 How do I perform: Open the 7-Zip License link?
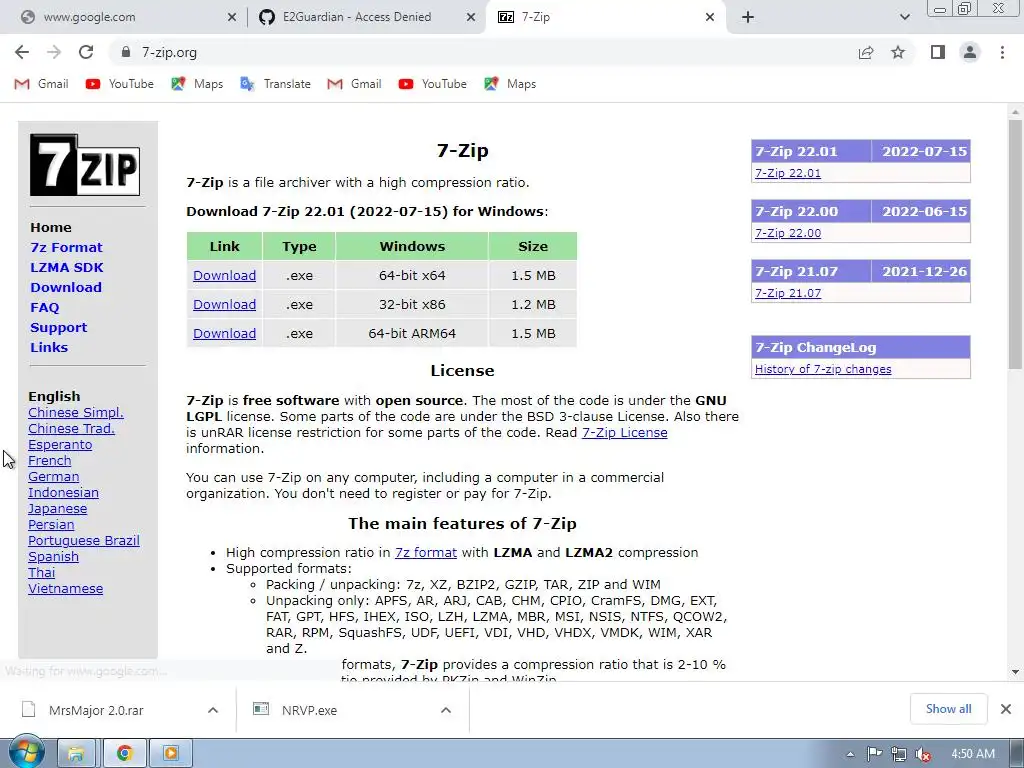point(624,432)
